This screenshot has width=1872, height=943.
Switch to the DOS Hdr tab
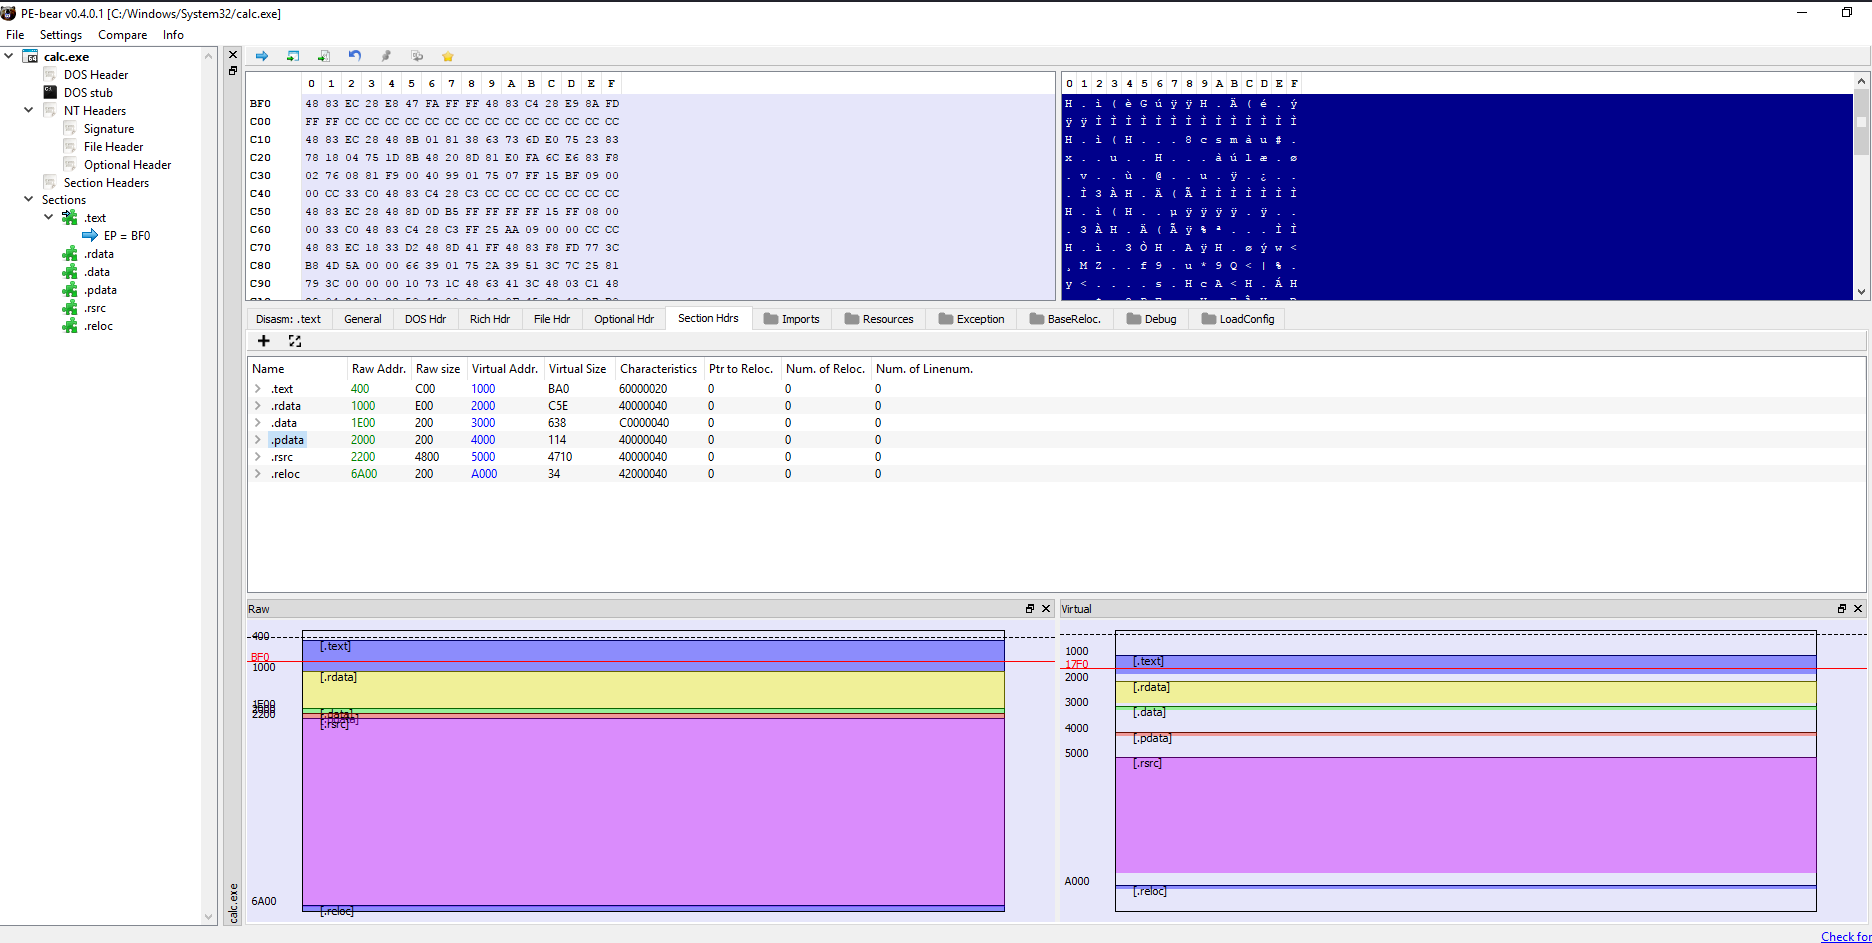tap(425, 319)
